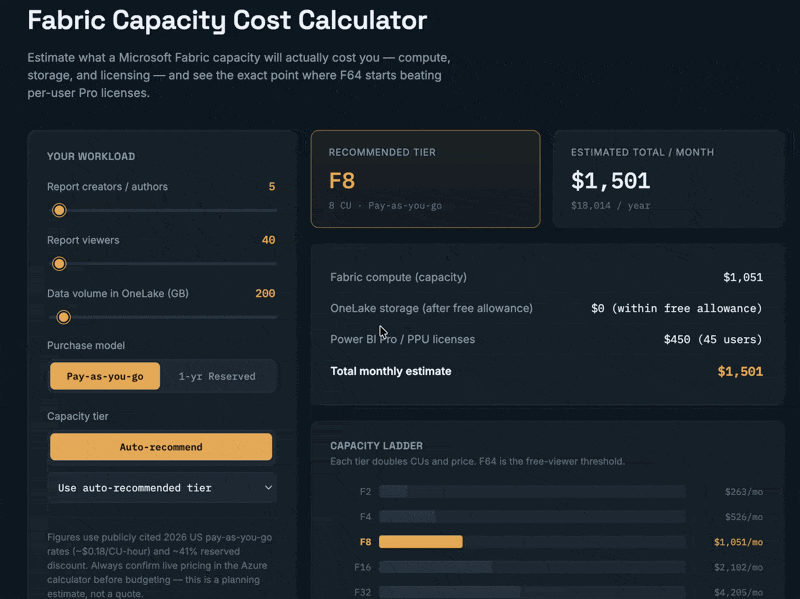Click the 'Power BI Pro / PPU licenses' label

click(403, 339)
